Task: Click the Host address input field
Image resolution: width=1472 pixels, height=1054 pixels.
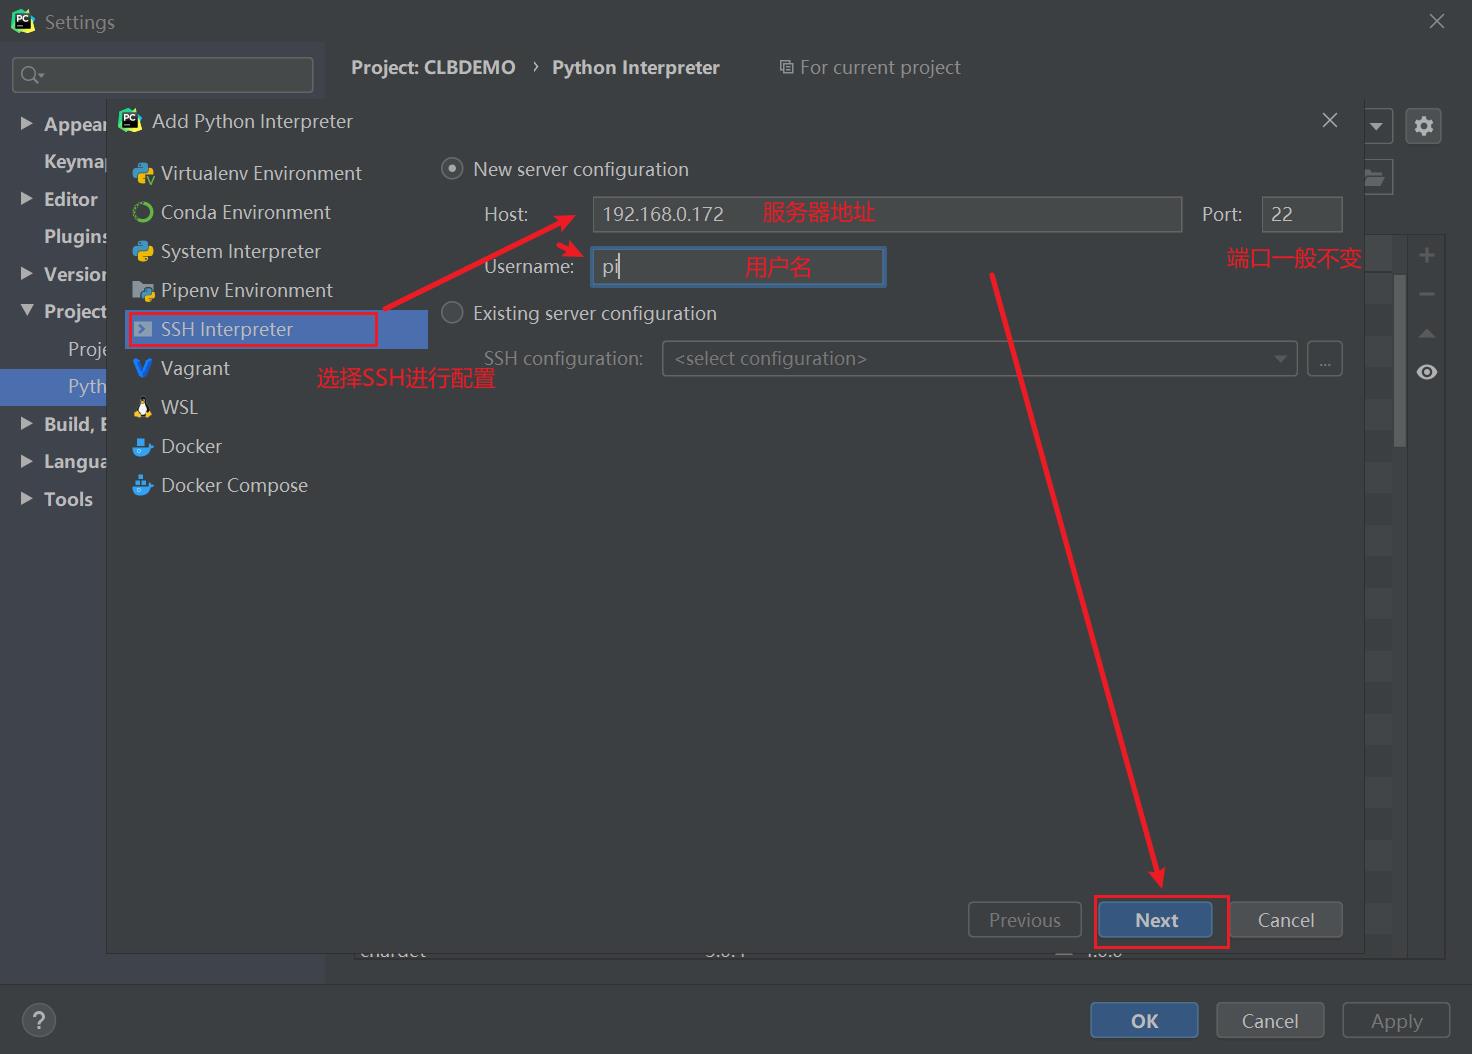Action: click(887, 214)
